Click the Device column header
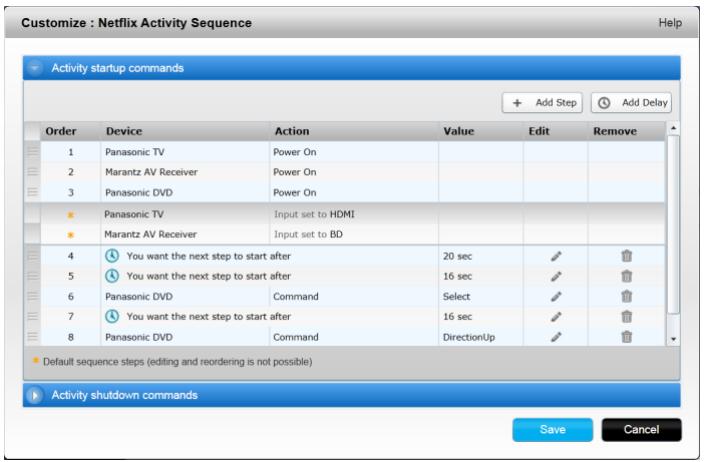The height and width of the screenshot is (462, 704). [124, 131]
